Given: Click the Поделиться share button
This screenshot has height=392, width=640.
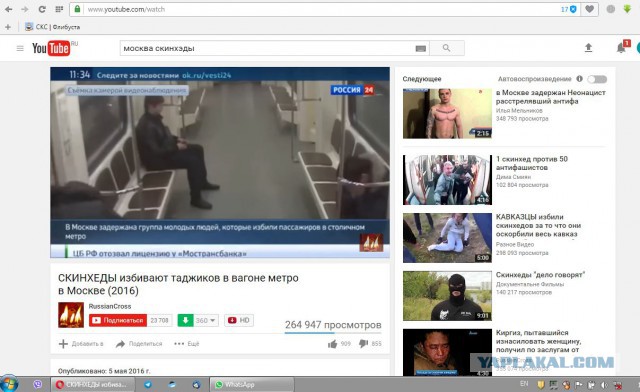Looking at the screenshot, I should [139, 344].
